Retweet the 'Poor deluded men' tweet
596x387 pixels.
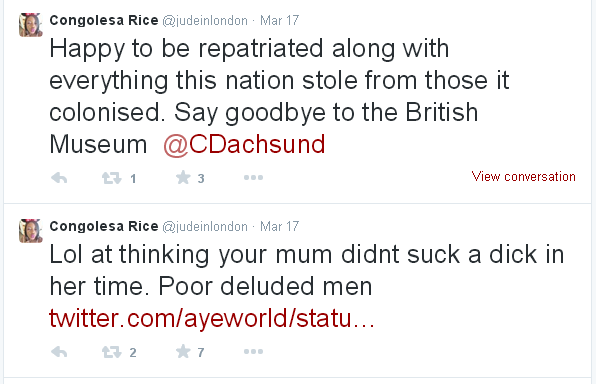click(x=111, y=352)
